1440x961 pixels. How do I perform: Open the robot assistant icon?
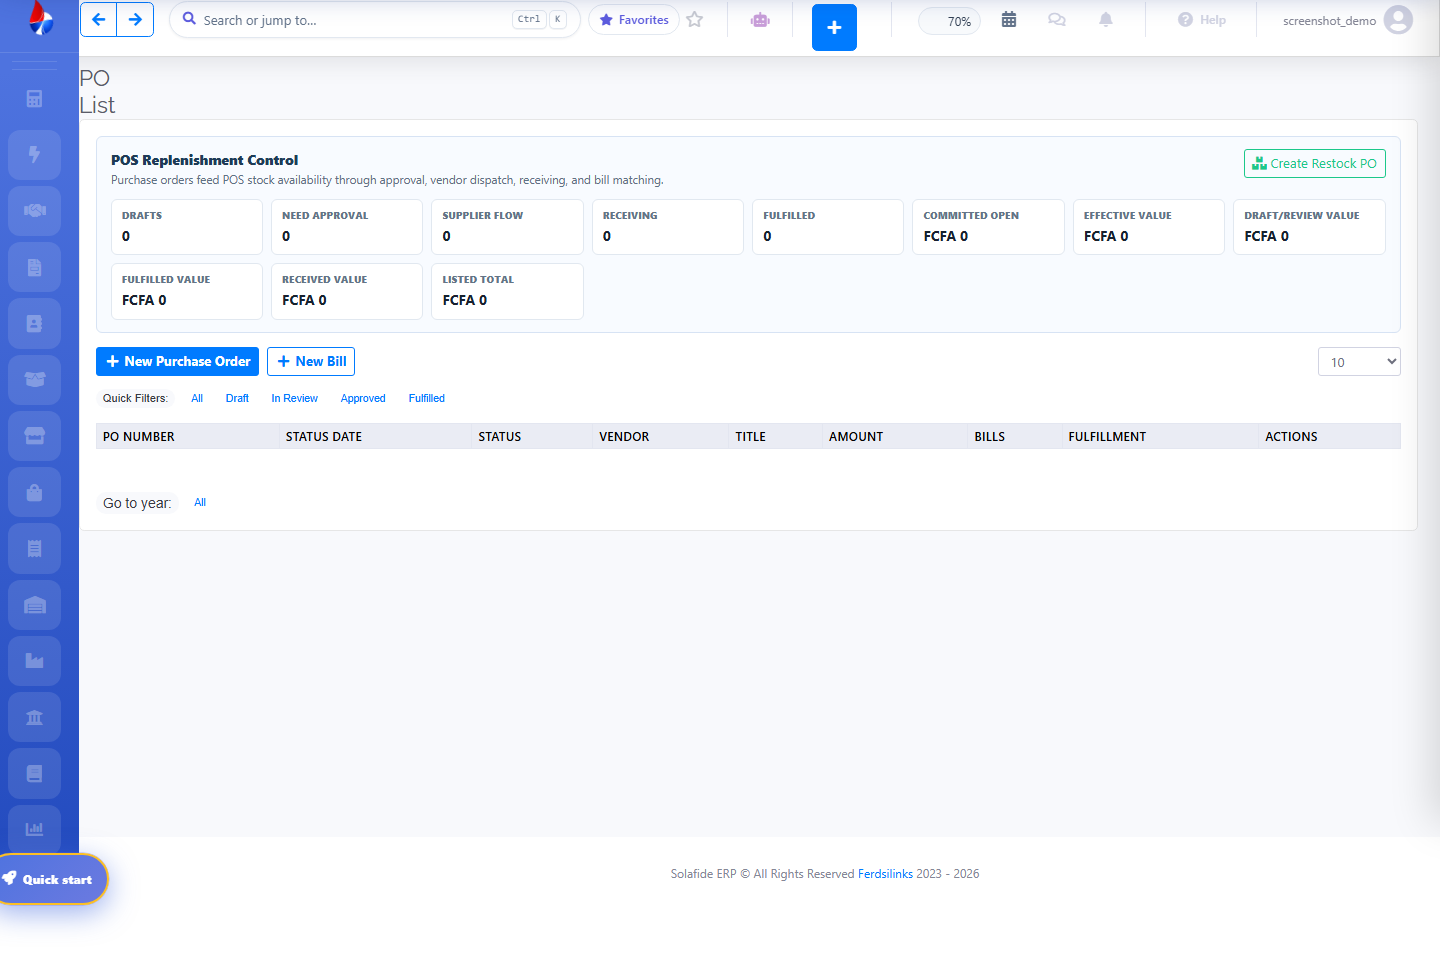(760, 20)
